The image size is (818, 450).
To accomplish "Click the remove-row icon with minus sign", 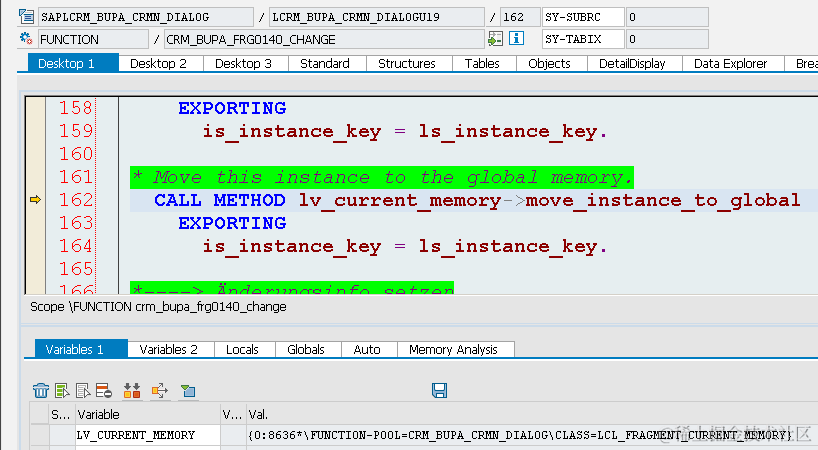I will [104, 390].
